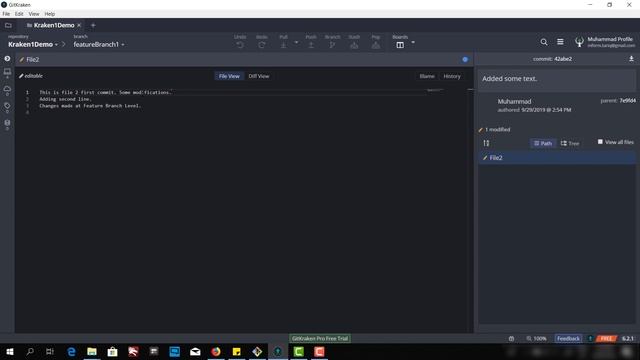Open Microsoft Edge from the taskbar

click(71, 351)
